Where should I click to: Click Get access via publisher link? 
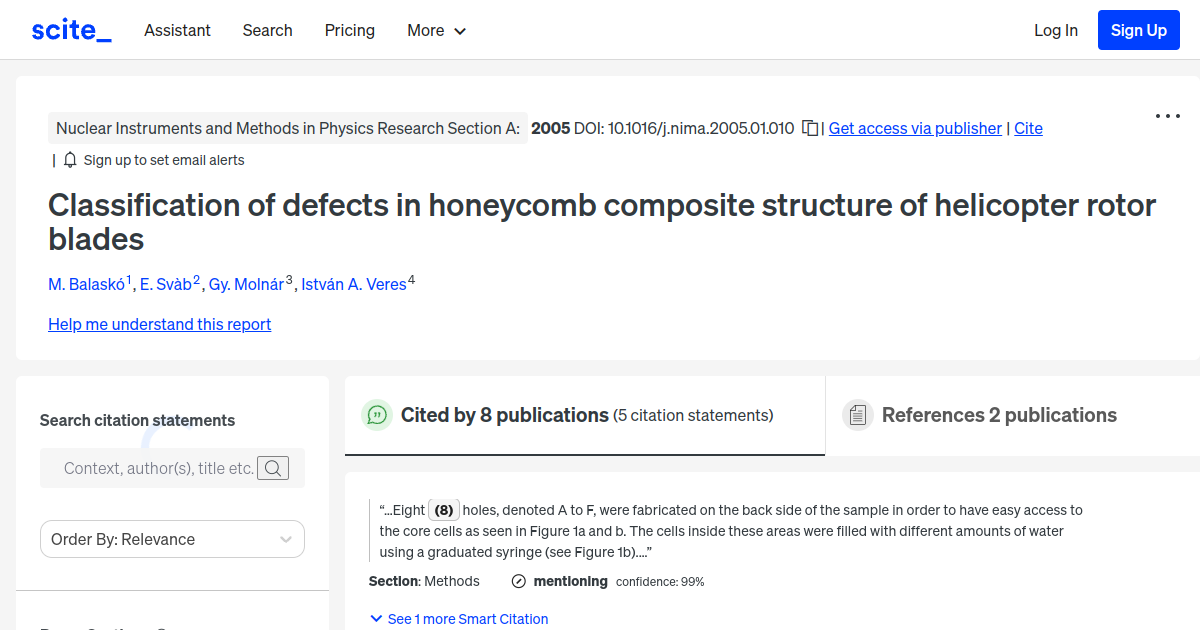click(x=914, y=128)
